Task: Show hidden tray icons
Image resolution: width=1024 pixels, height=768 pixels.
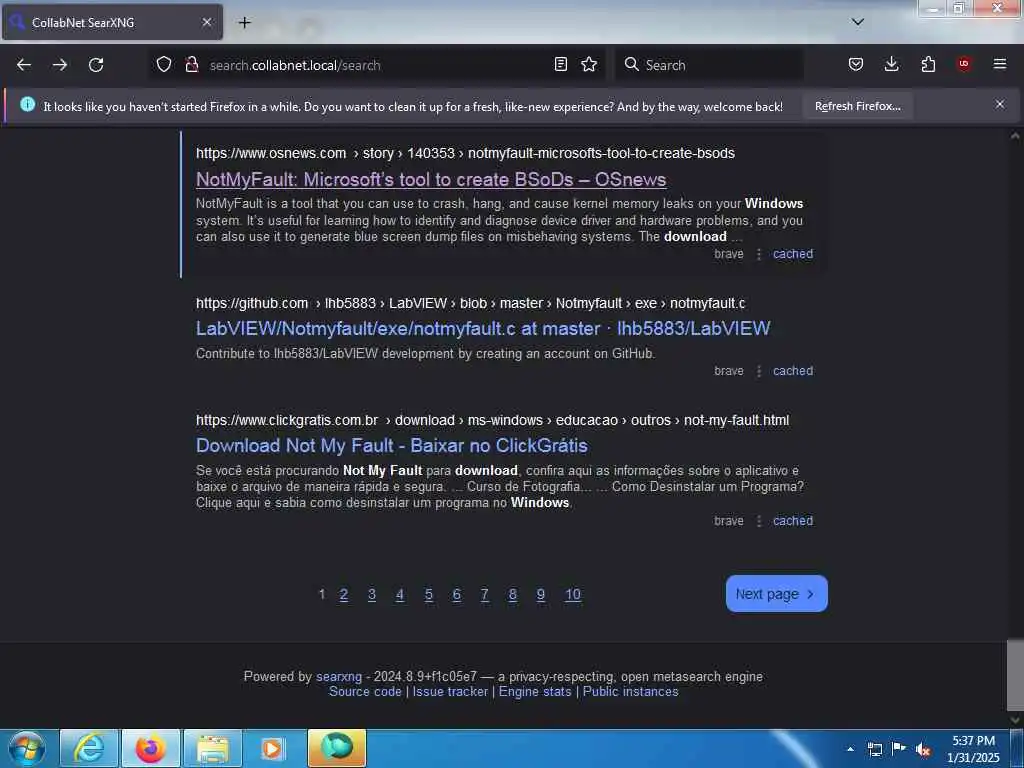Action: point(850,749)
